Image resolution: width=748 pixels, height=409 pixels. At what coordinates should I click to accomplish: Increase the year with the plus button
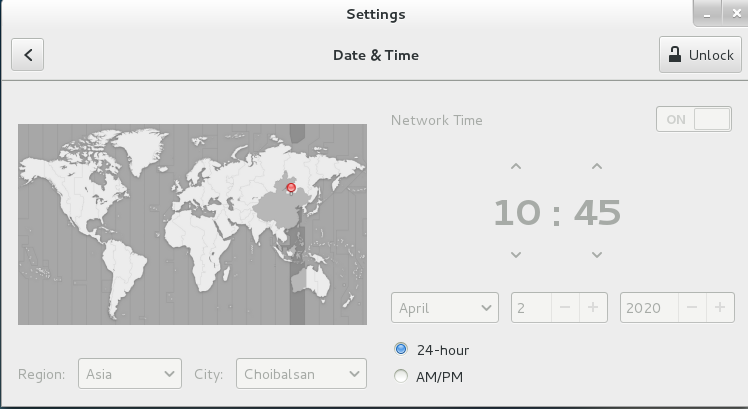720,308
